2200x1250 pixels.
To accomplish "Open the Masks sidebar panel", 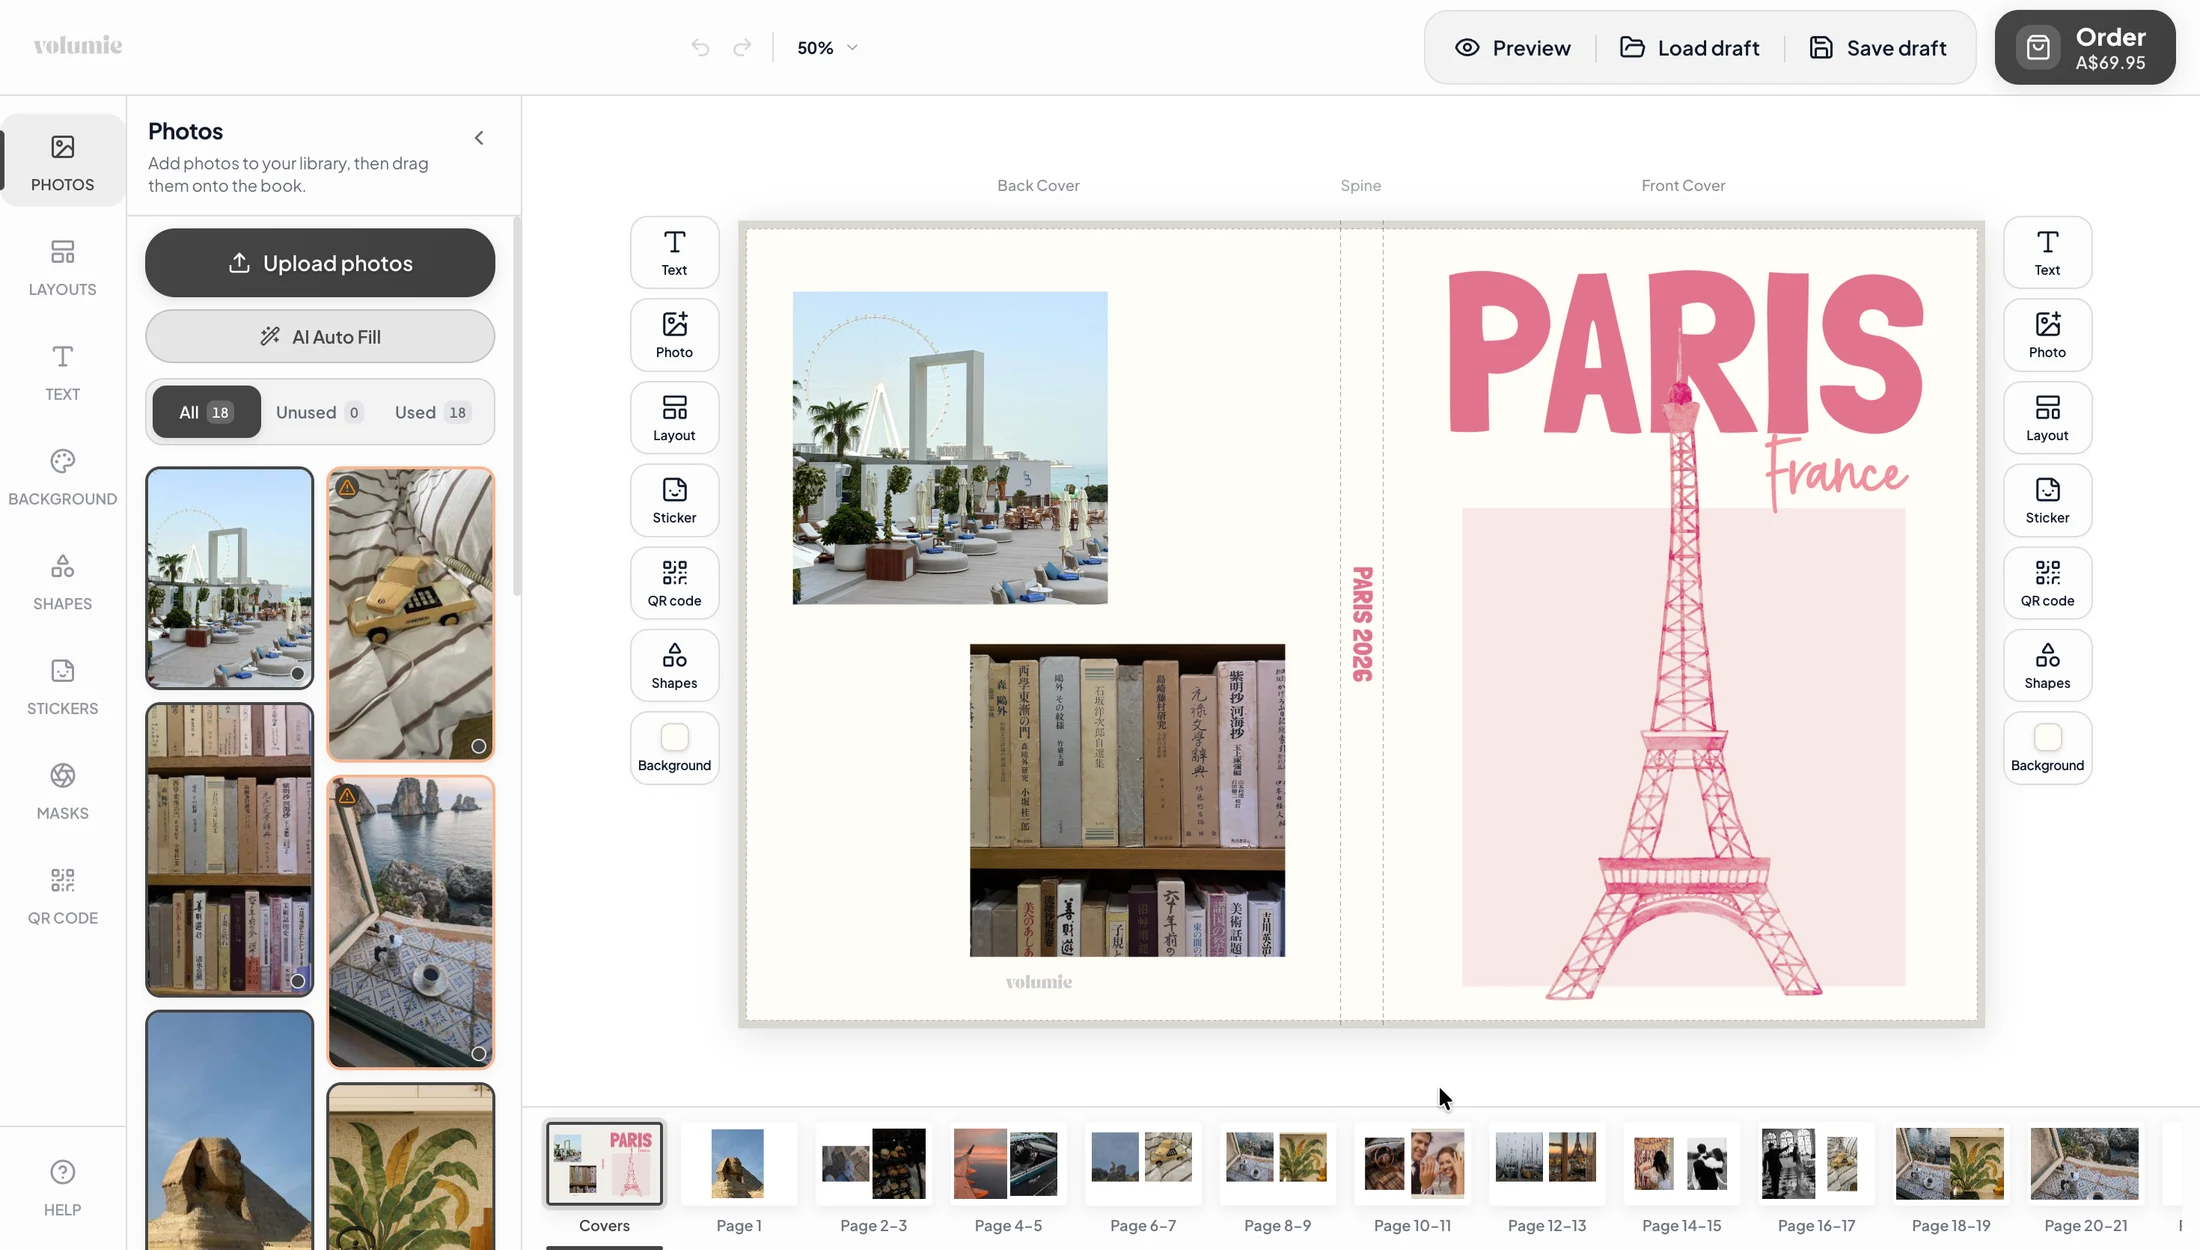I will pyautogui.click(x=62, y=792).
